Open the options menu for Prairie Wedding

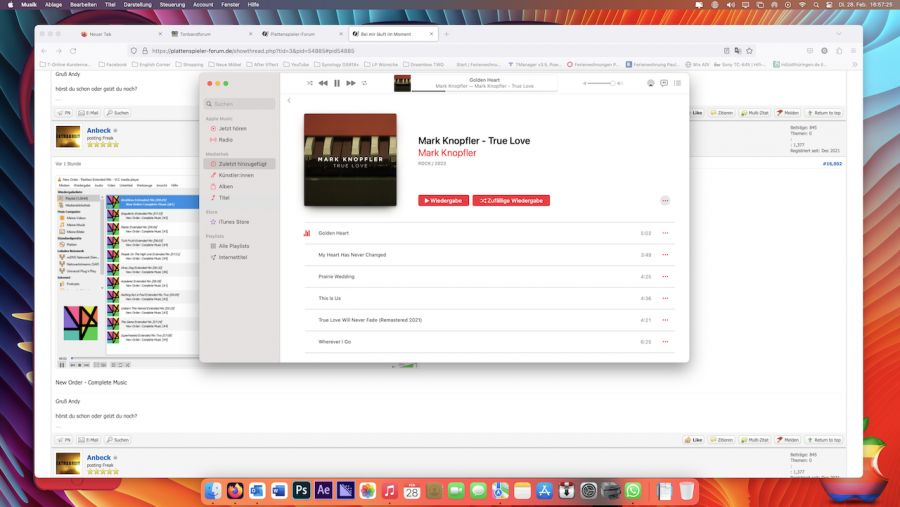tap(665, 276)
